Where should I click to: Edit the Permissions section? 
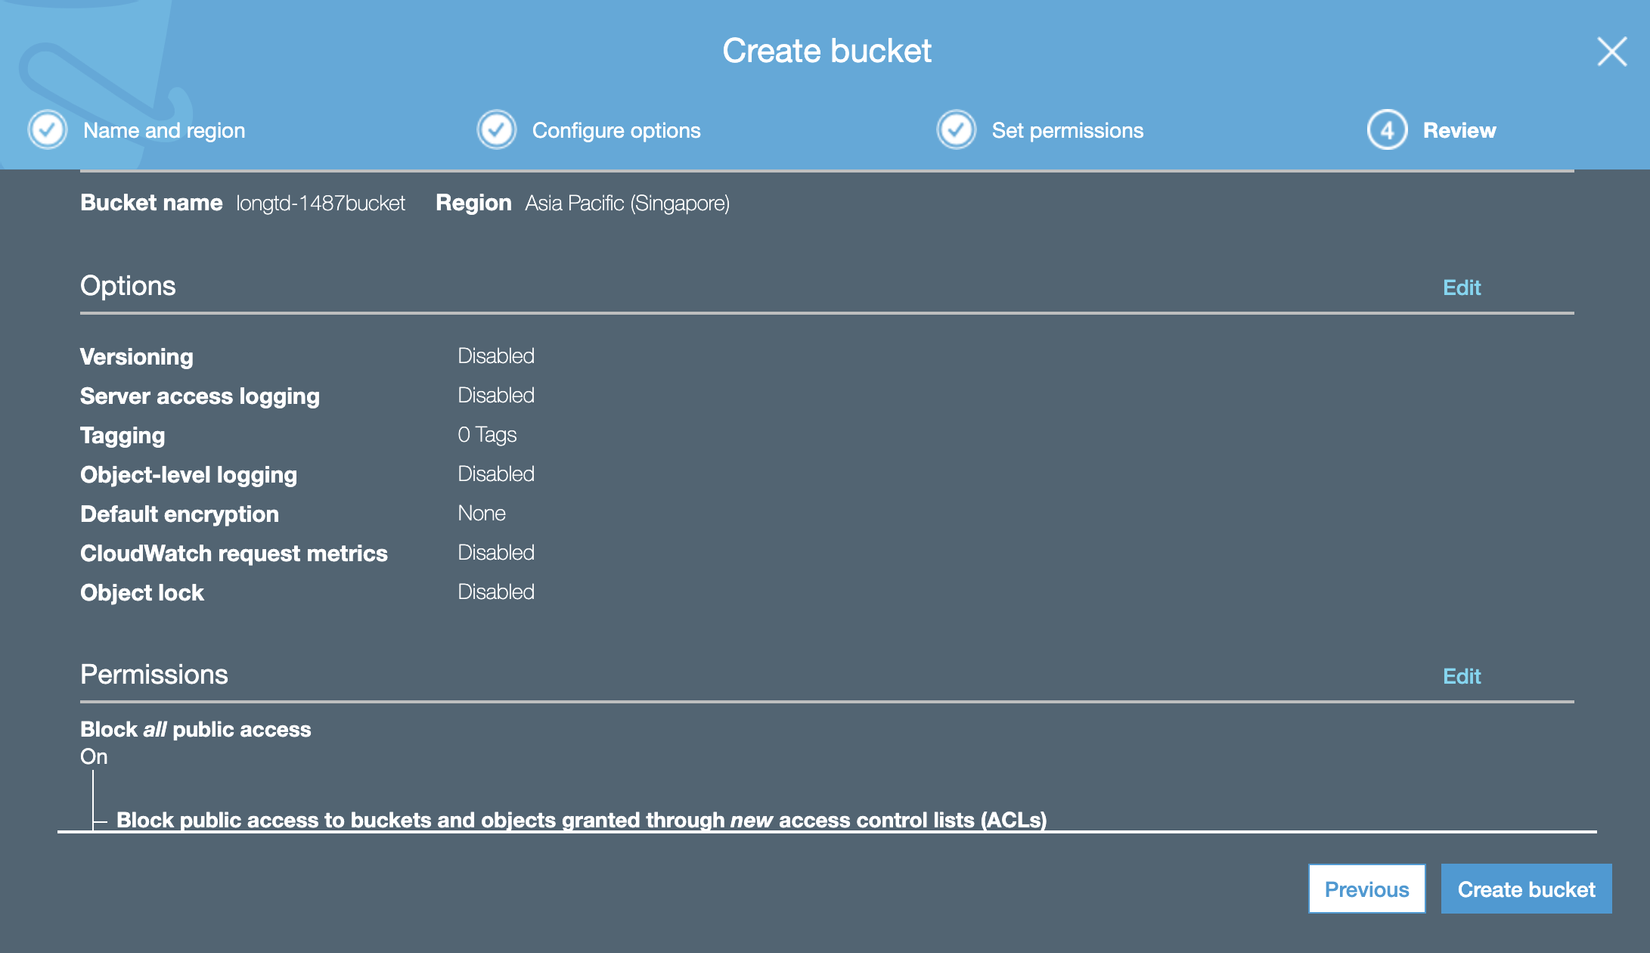coord(1461,677)
